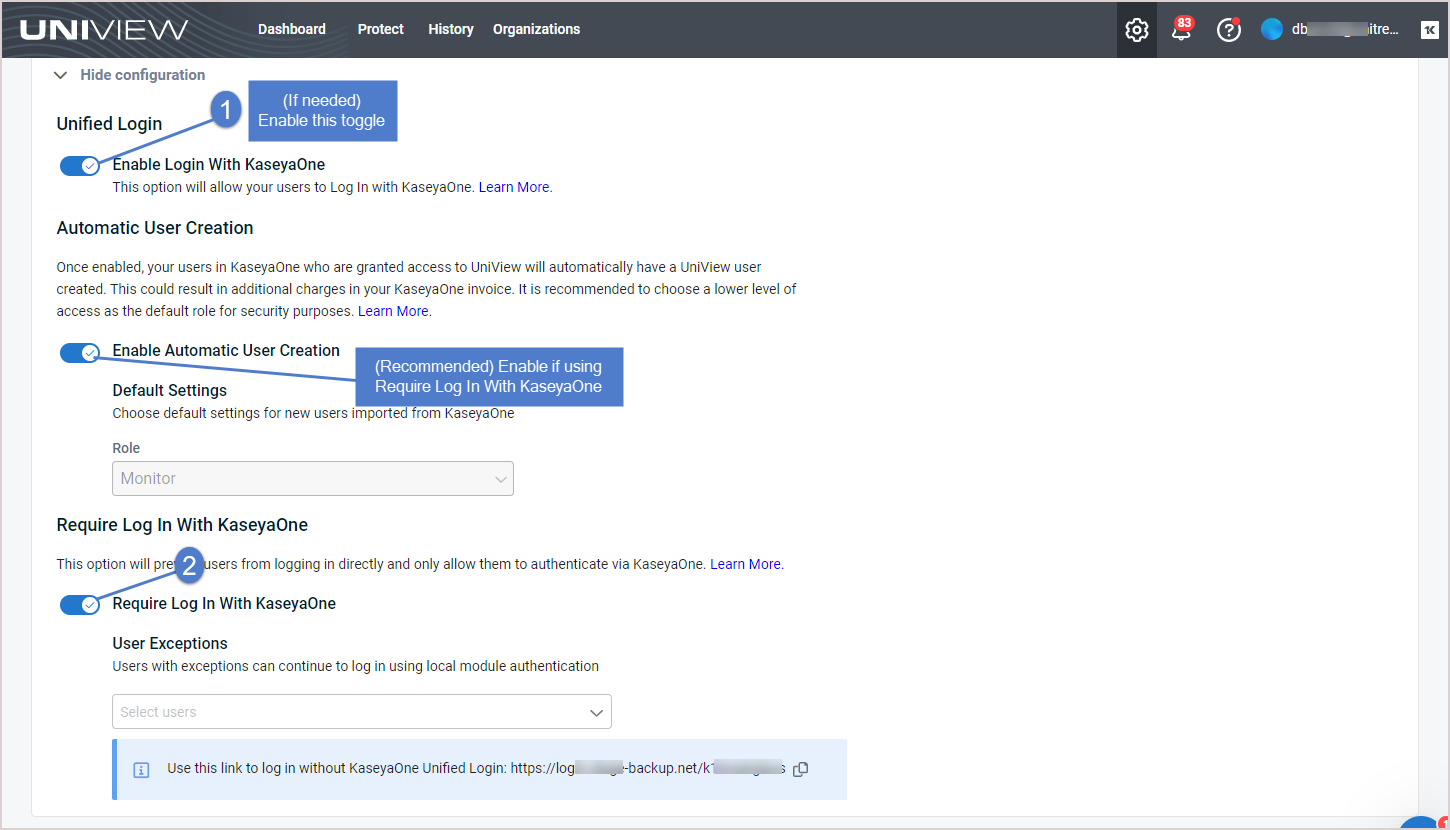Copy the unified login bypass link

(800, 769)
